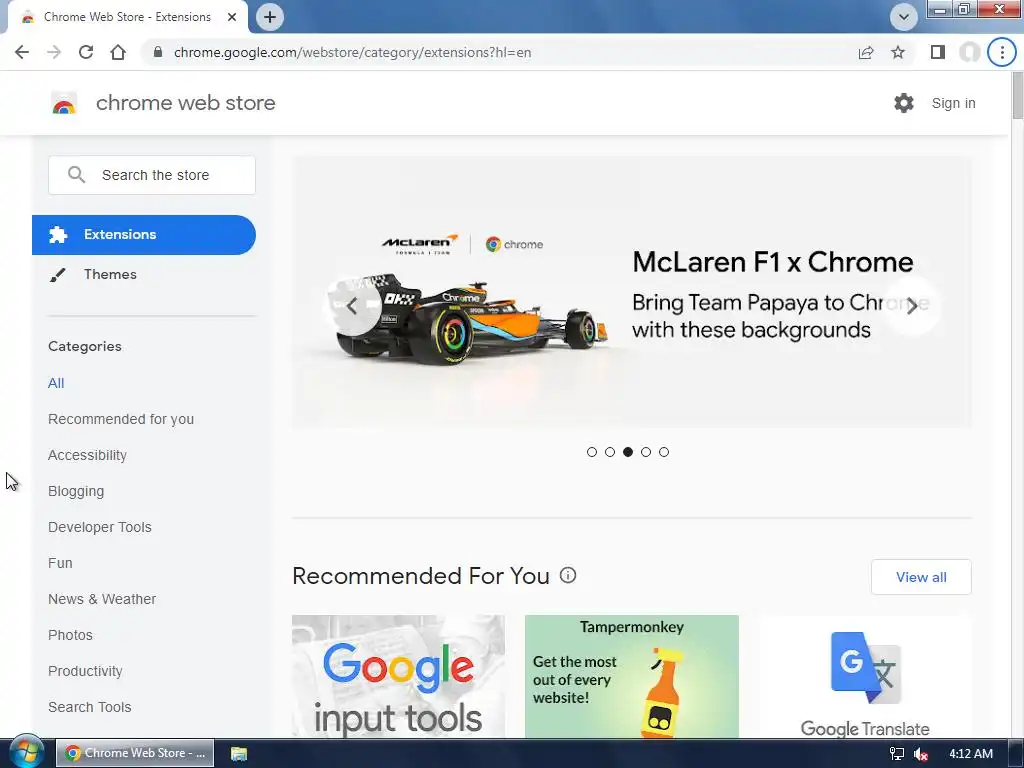Click the Themes paintbrush icon
Screen dimensions: 1024x768
[x=57, y=275]
